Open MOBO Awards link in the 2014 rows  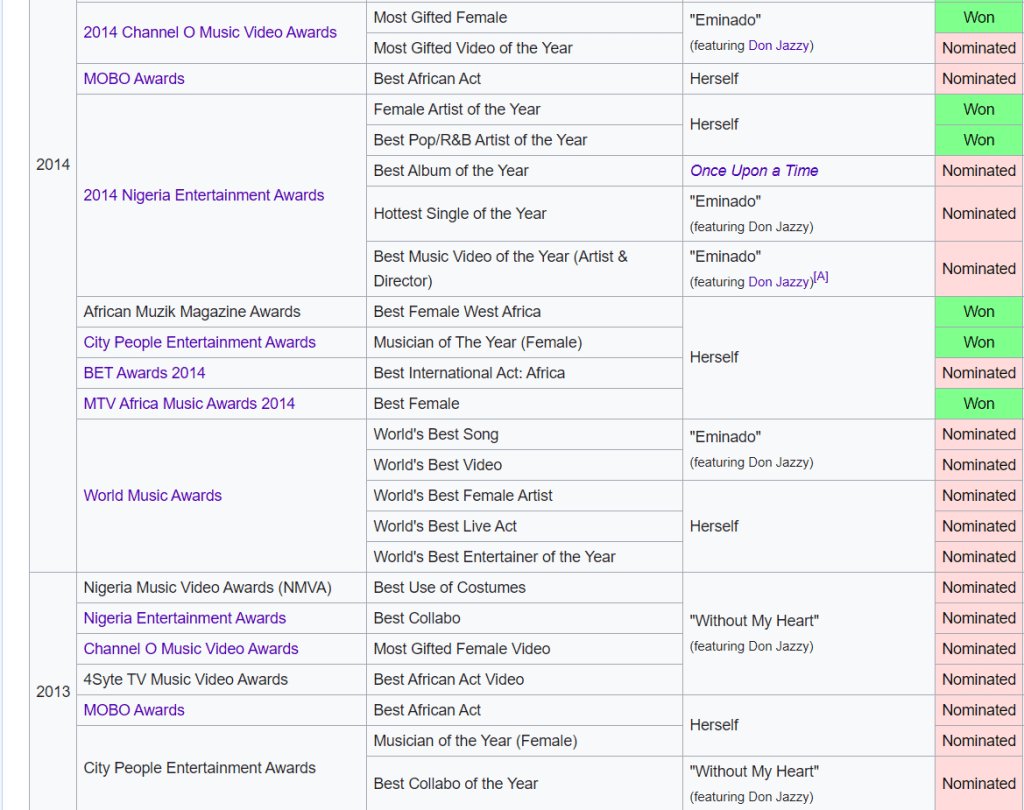coord(134,79)
